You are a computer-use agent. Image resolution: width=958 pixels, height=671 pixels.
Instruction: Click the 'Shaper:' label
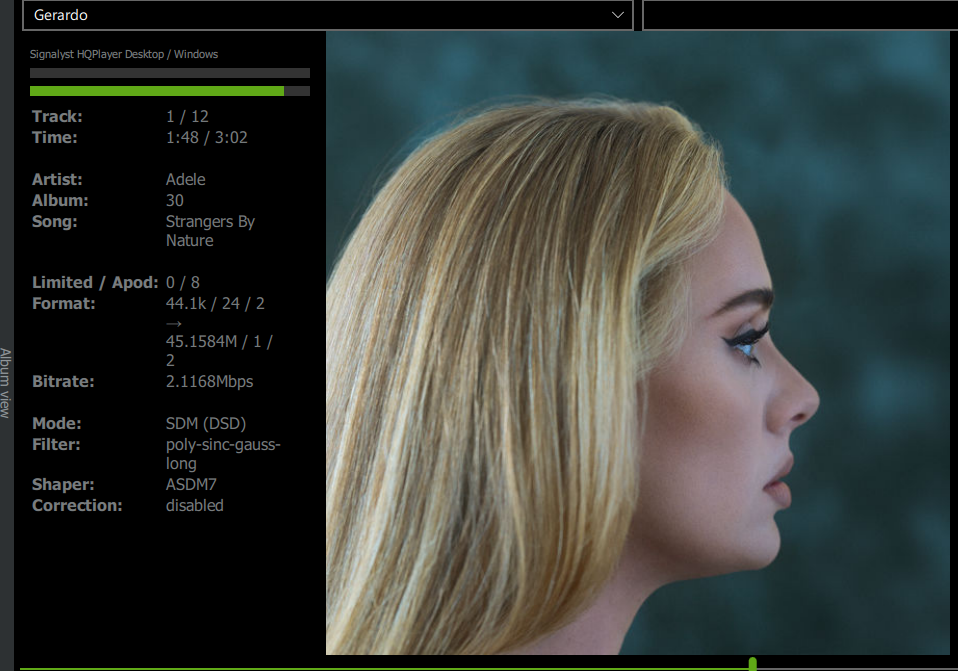pyautogui.click(x=63, y=485)
